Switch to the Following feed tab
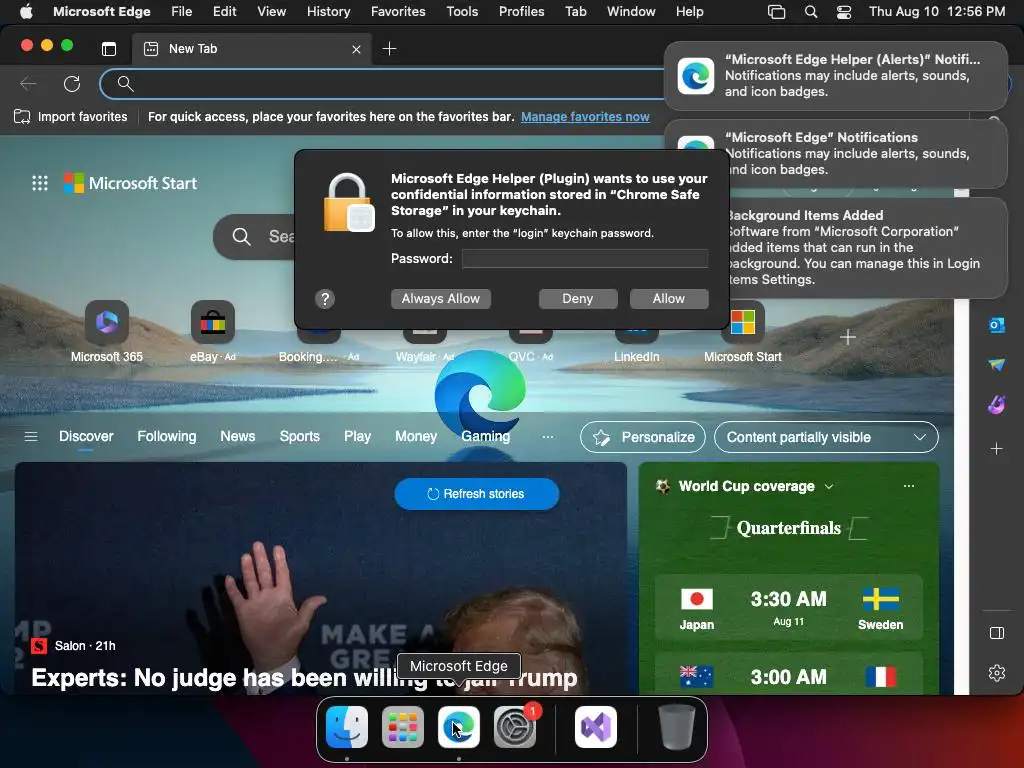This screenshot has height=768, width=1024. (167, 436)
